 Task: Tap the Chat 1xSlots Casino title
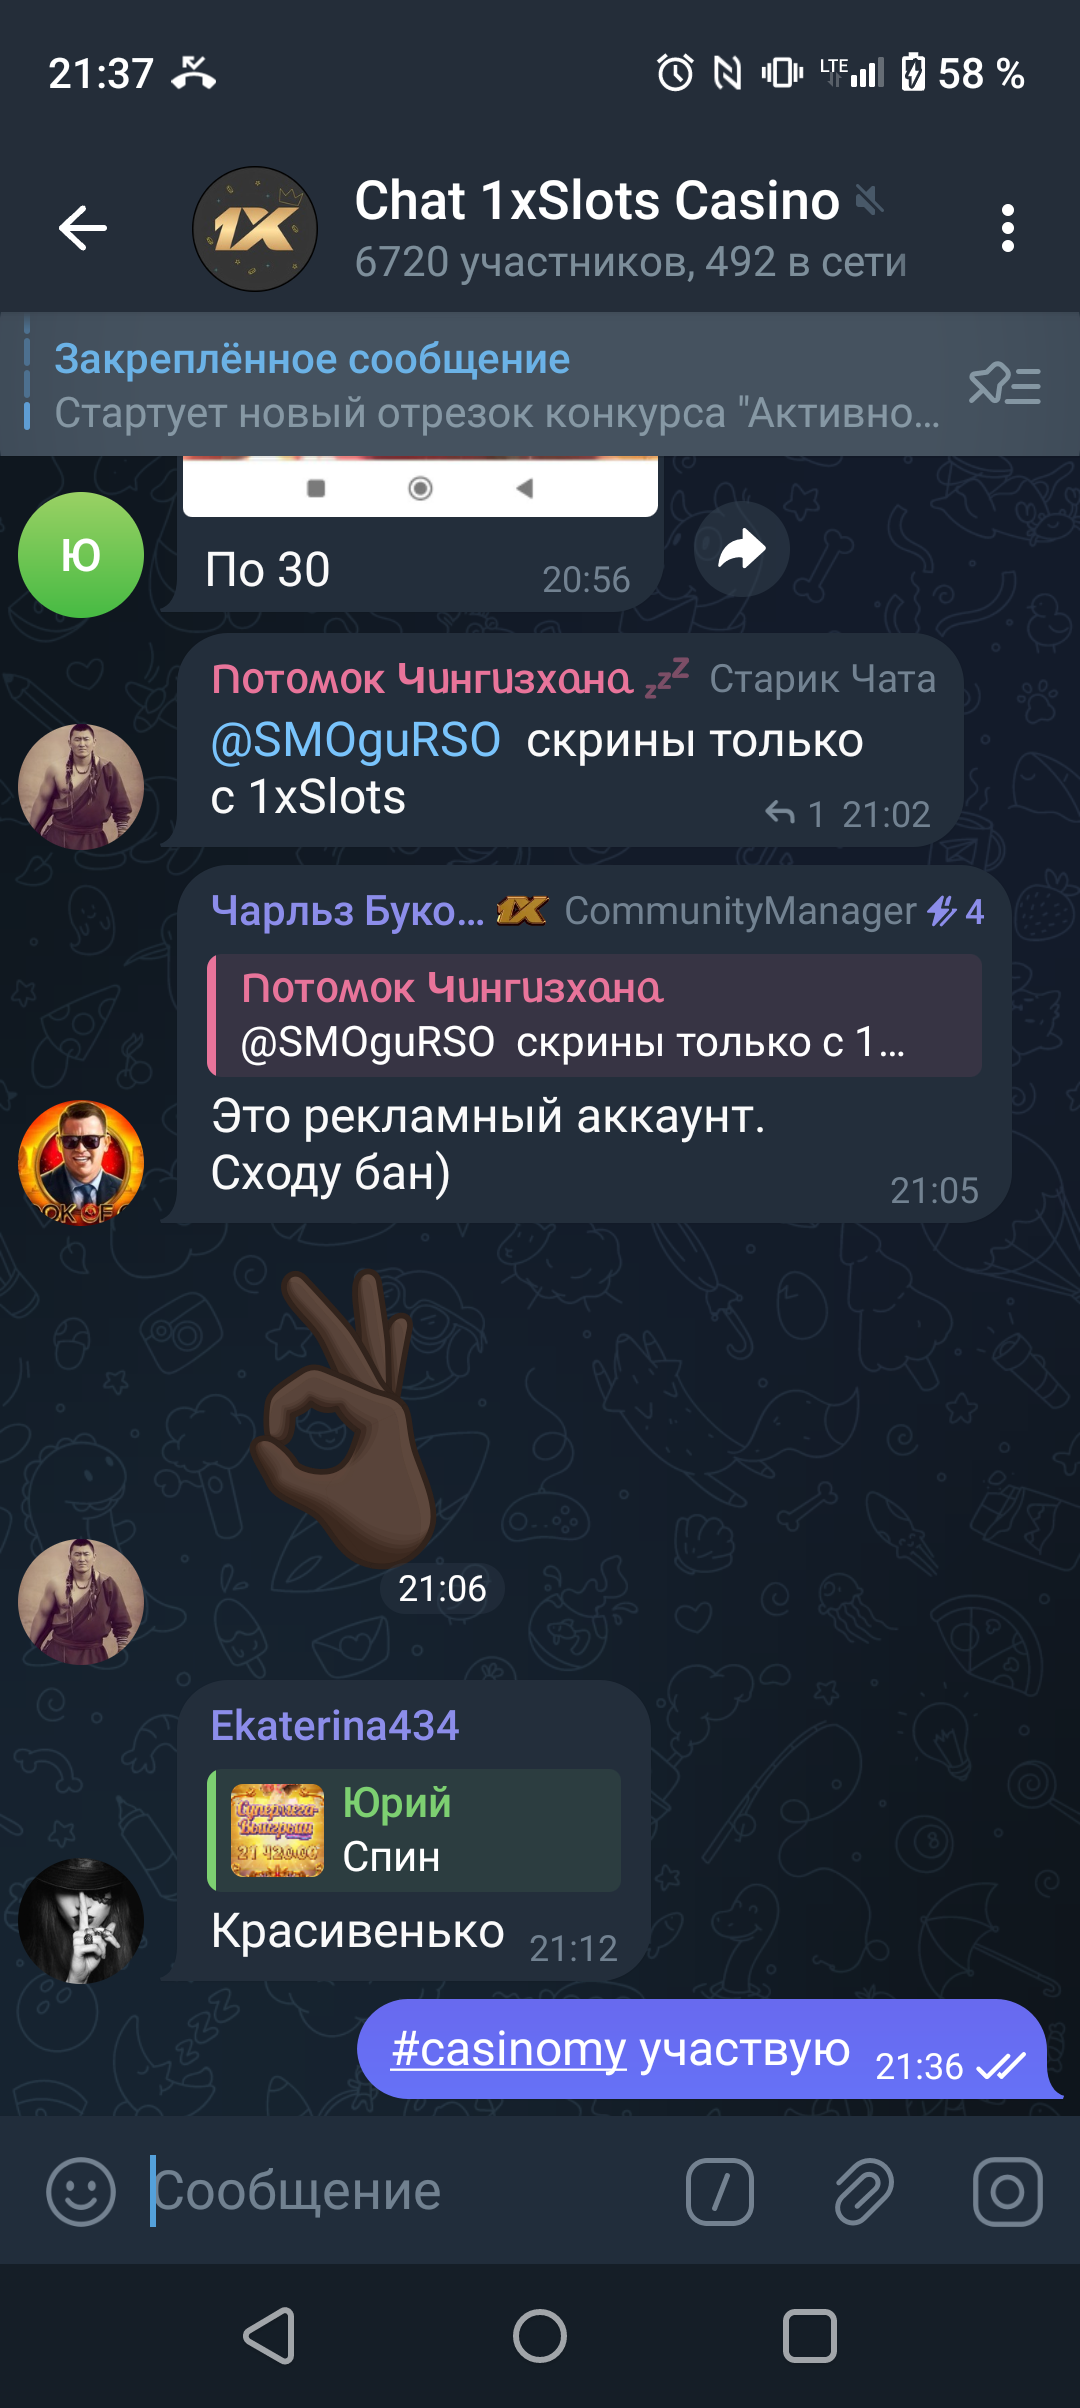pos(597,201)
